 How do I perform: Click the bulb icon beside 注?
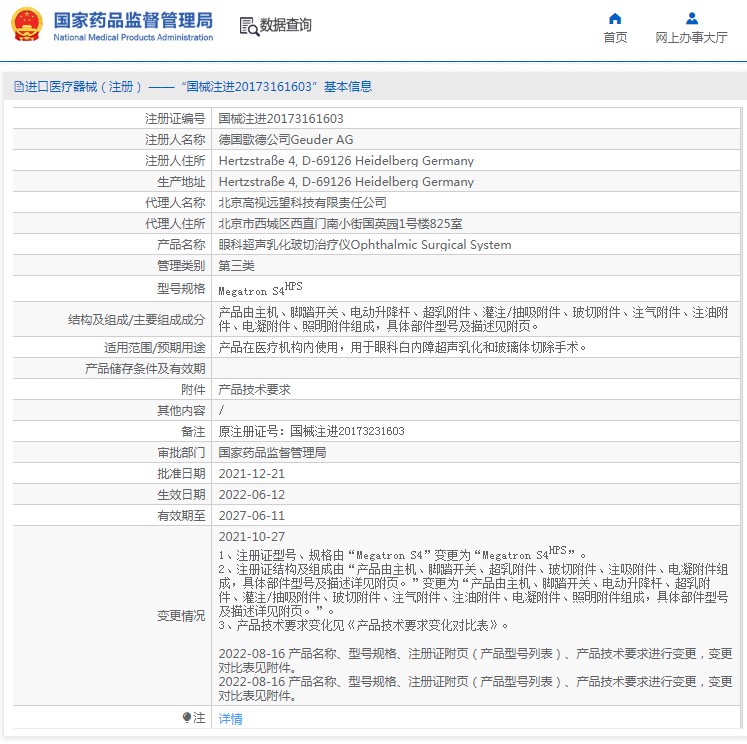click(187, 717)
